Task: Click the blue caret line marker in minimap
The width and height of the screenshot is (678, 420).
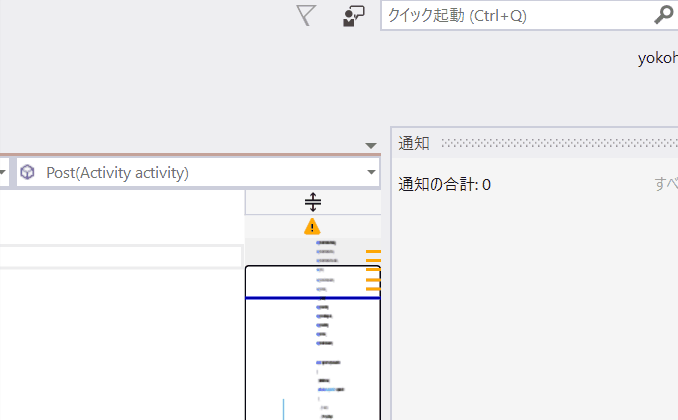Action: [313, 298]
